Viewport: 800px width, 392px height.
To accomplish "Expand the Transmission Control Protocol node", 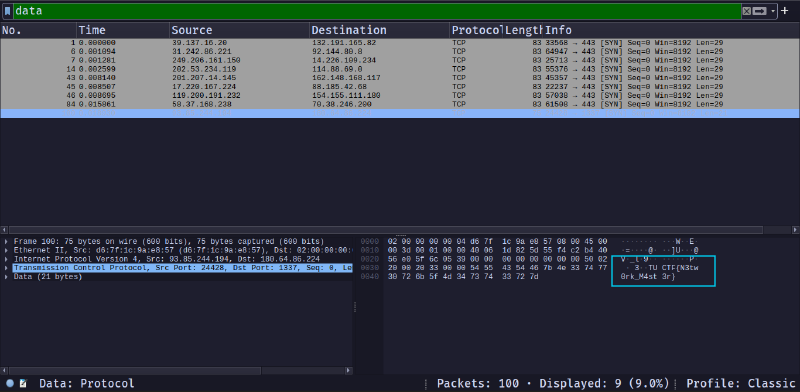I will tap(6, 268).
